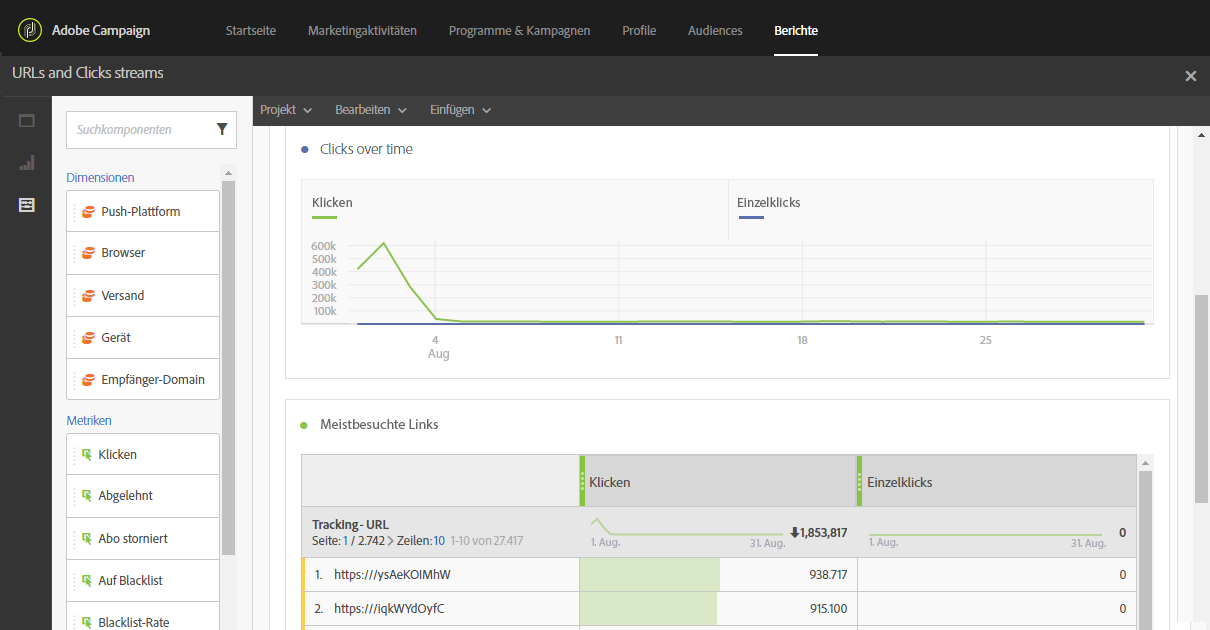Change the Zeilen row count link

coord(439,541)
